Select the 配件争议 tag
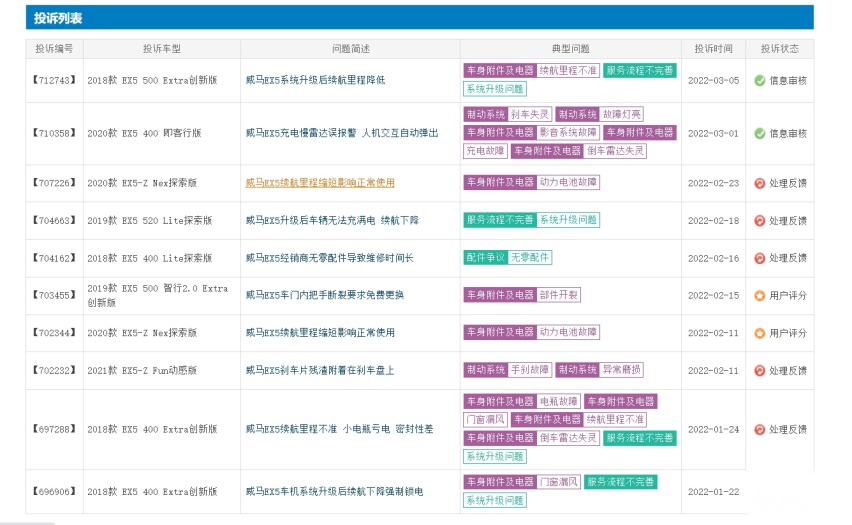This screenshot has height=525, width=852. [485, 257]
